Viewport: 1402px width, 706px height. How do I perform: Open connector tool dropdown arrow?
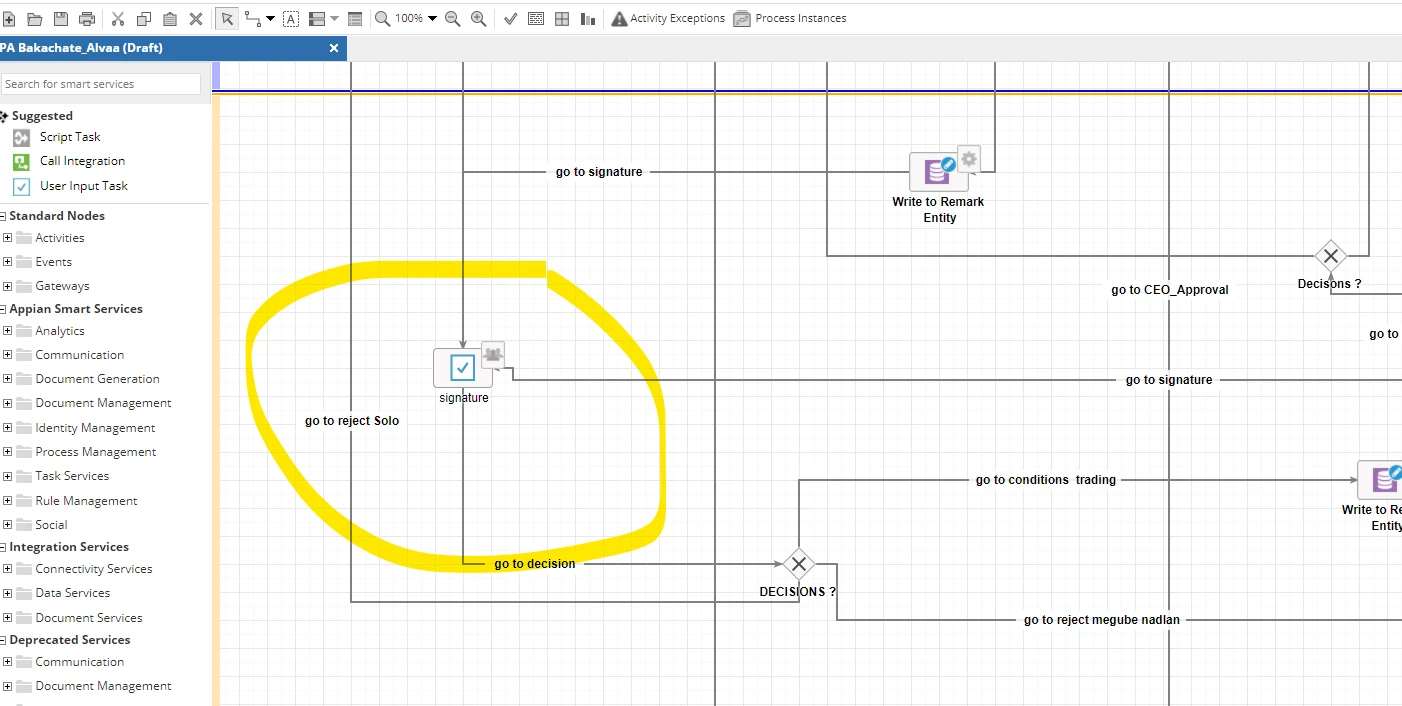tap(271, 18)
